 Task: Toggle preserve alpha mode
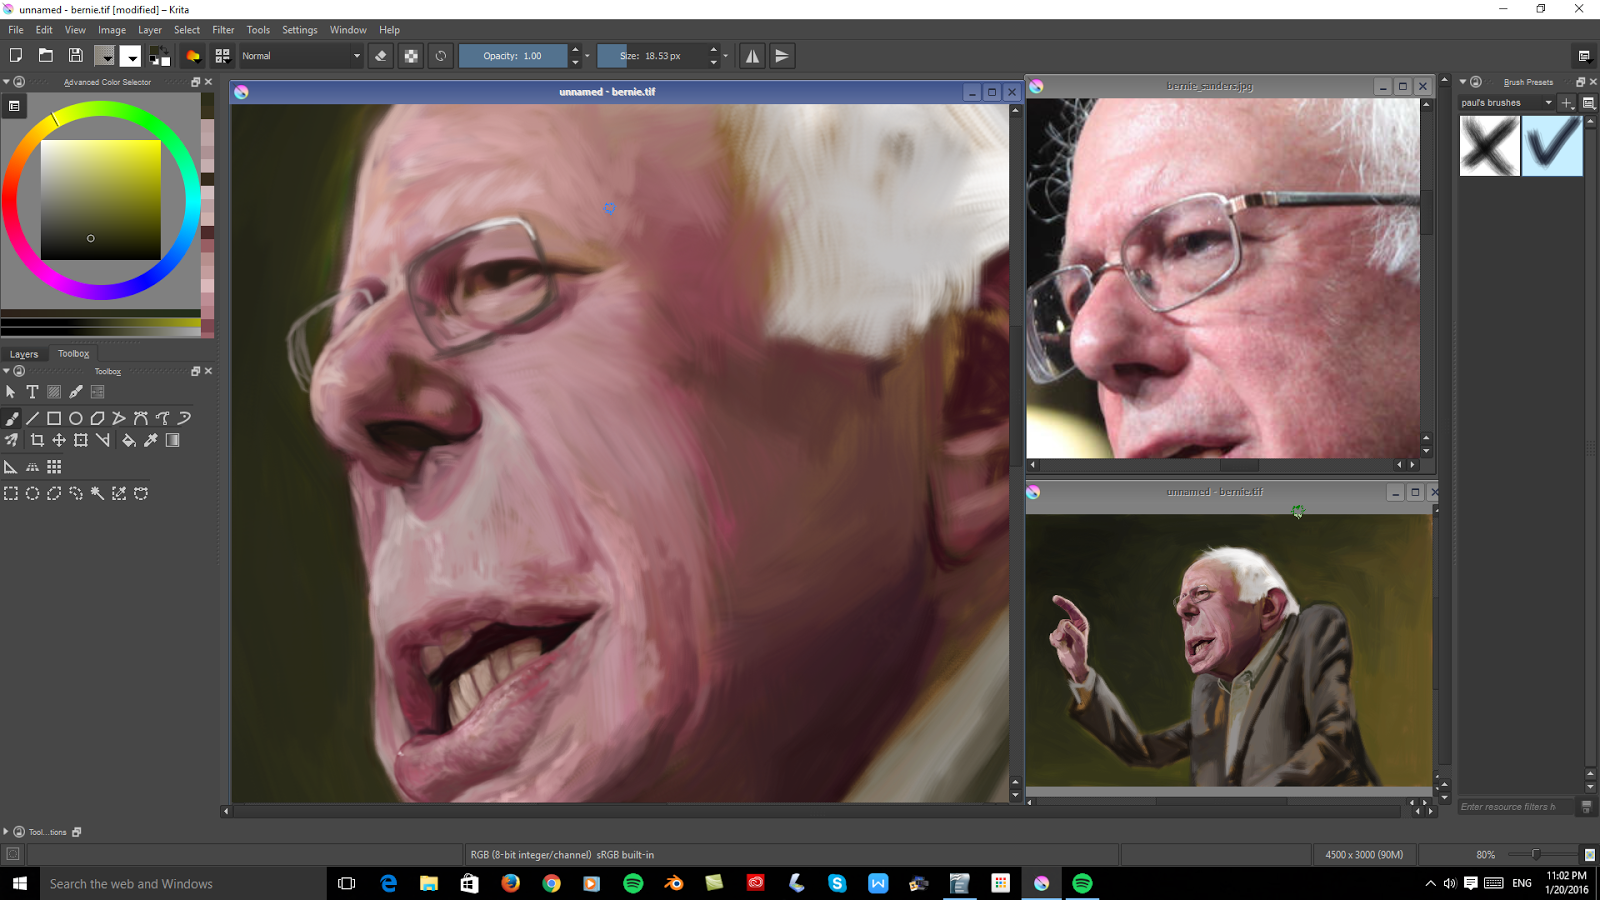(411, 56)
